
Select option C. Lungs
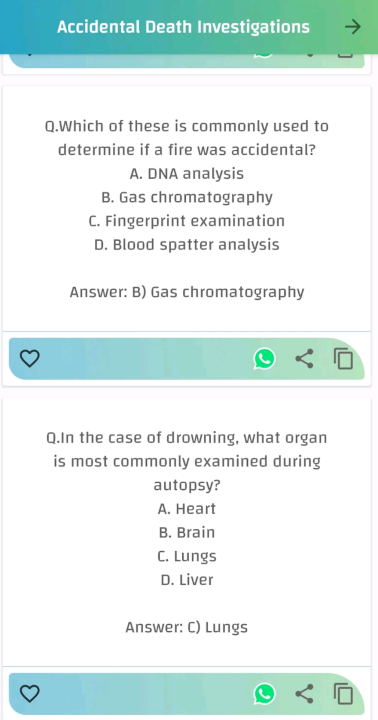click(x=187, y=556)
